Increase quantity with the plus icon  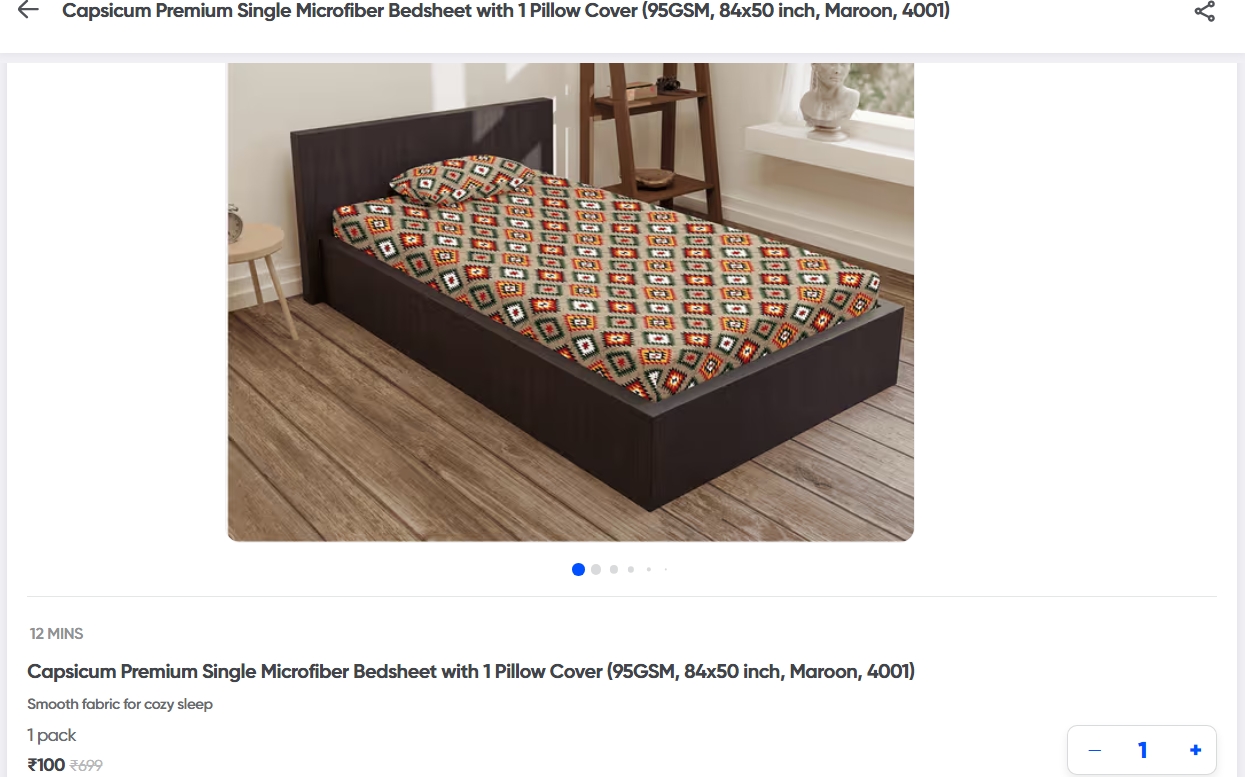(x=1195, y=750)
